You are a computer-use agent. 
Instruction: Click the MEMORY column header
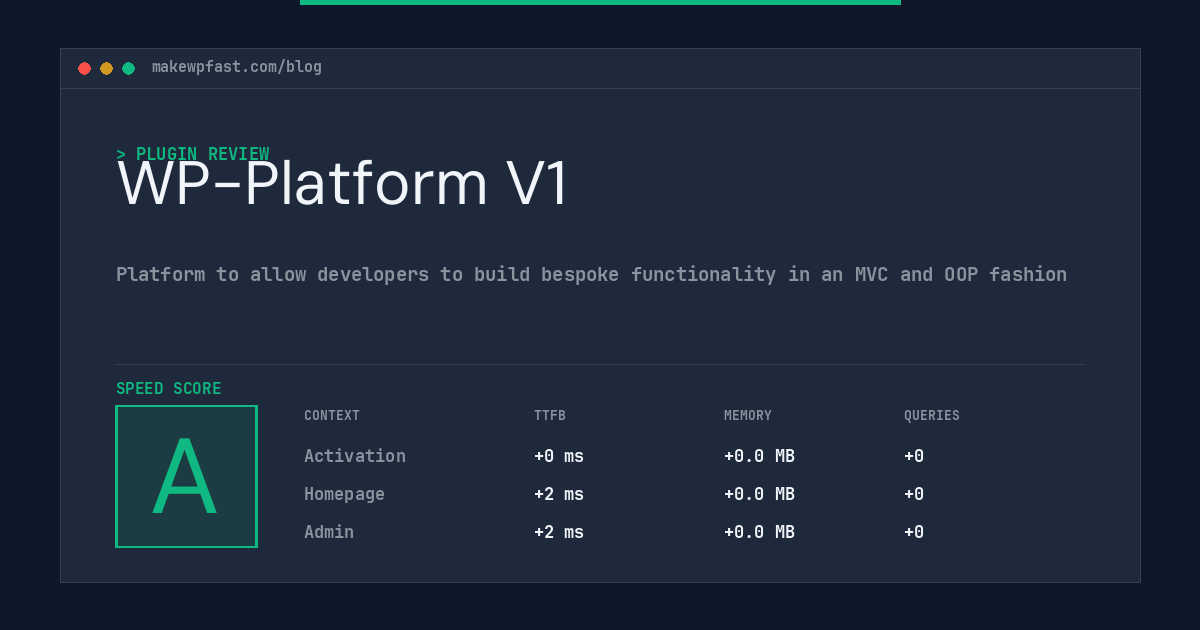(748, 416)
